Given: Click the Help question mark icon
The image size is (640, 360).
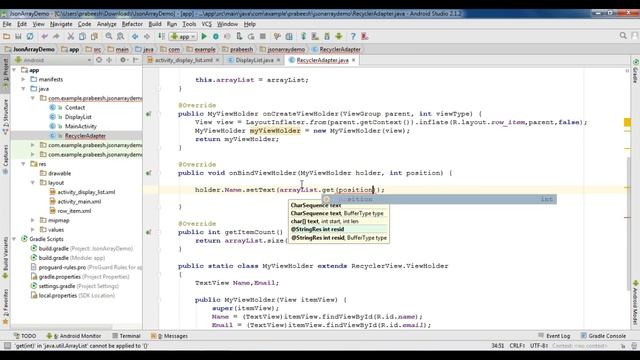Looking at the screenshot, I should [353, 36].
